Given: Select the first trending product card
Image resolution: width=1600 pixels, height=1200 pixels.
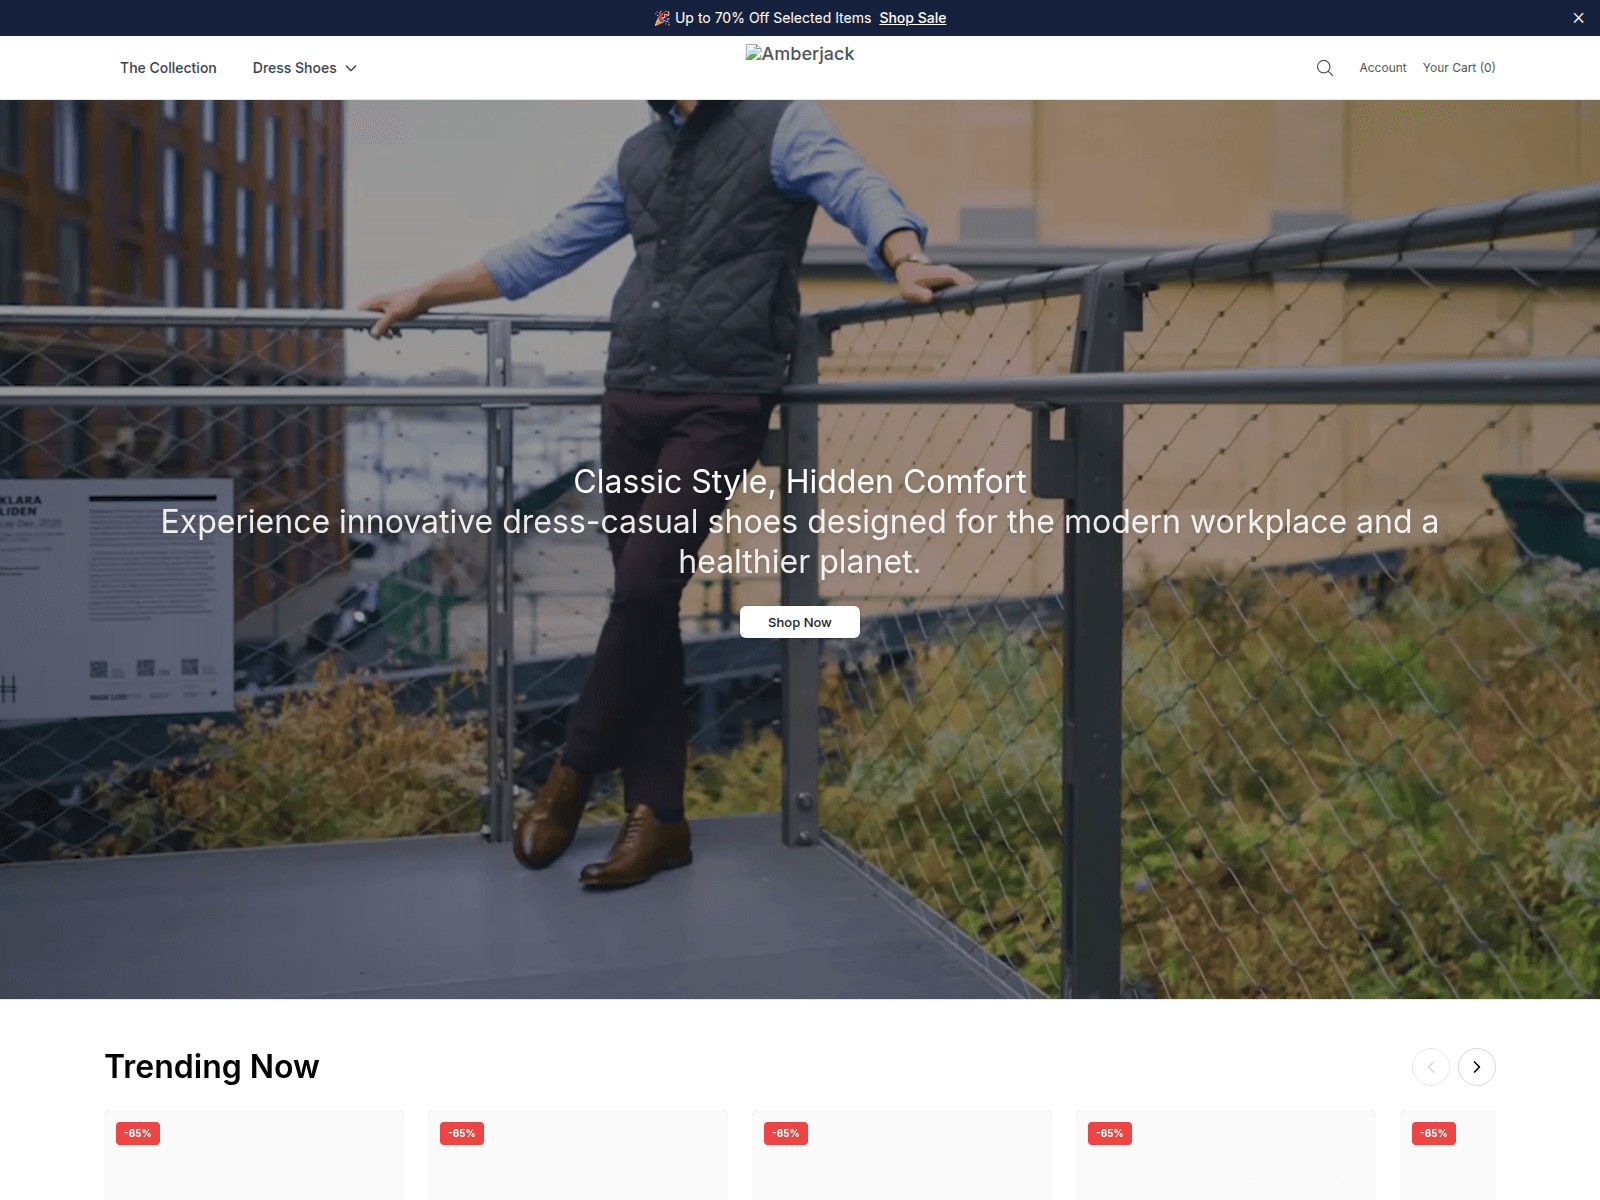Looking at the screenshot, I should click(x=254, y=1155).
